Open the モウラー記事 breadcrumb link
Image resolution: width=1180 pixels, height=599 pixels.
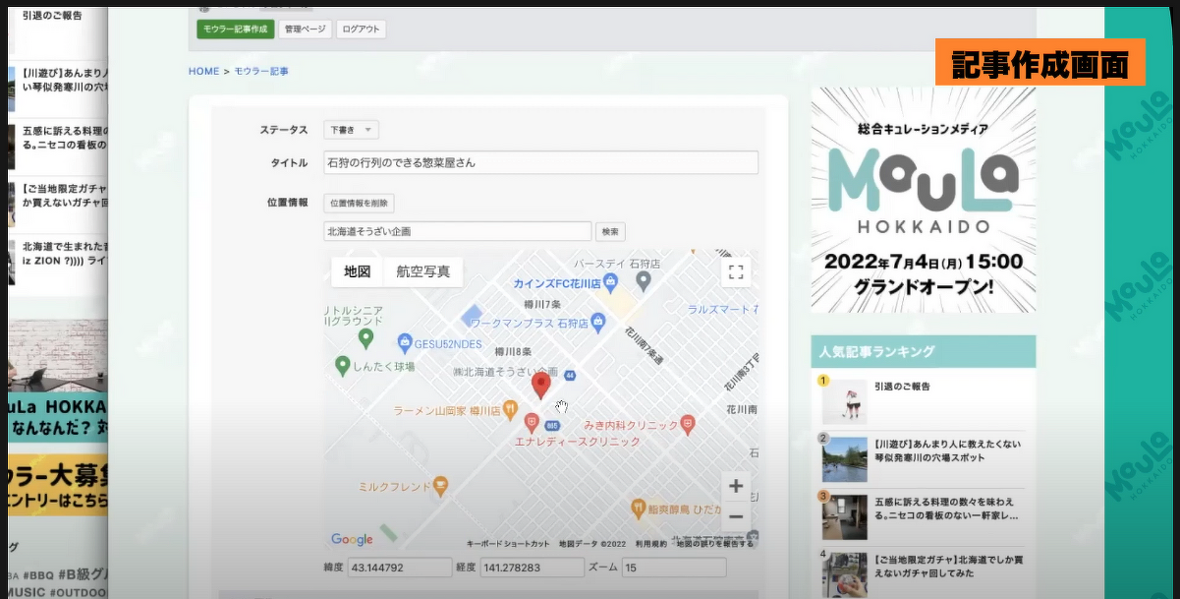pos(262,71)
